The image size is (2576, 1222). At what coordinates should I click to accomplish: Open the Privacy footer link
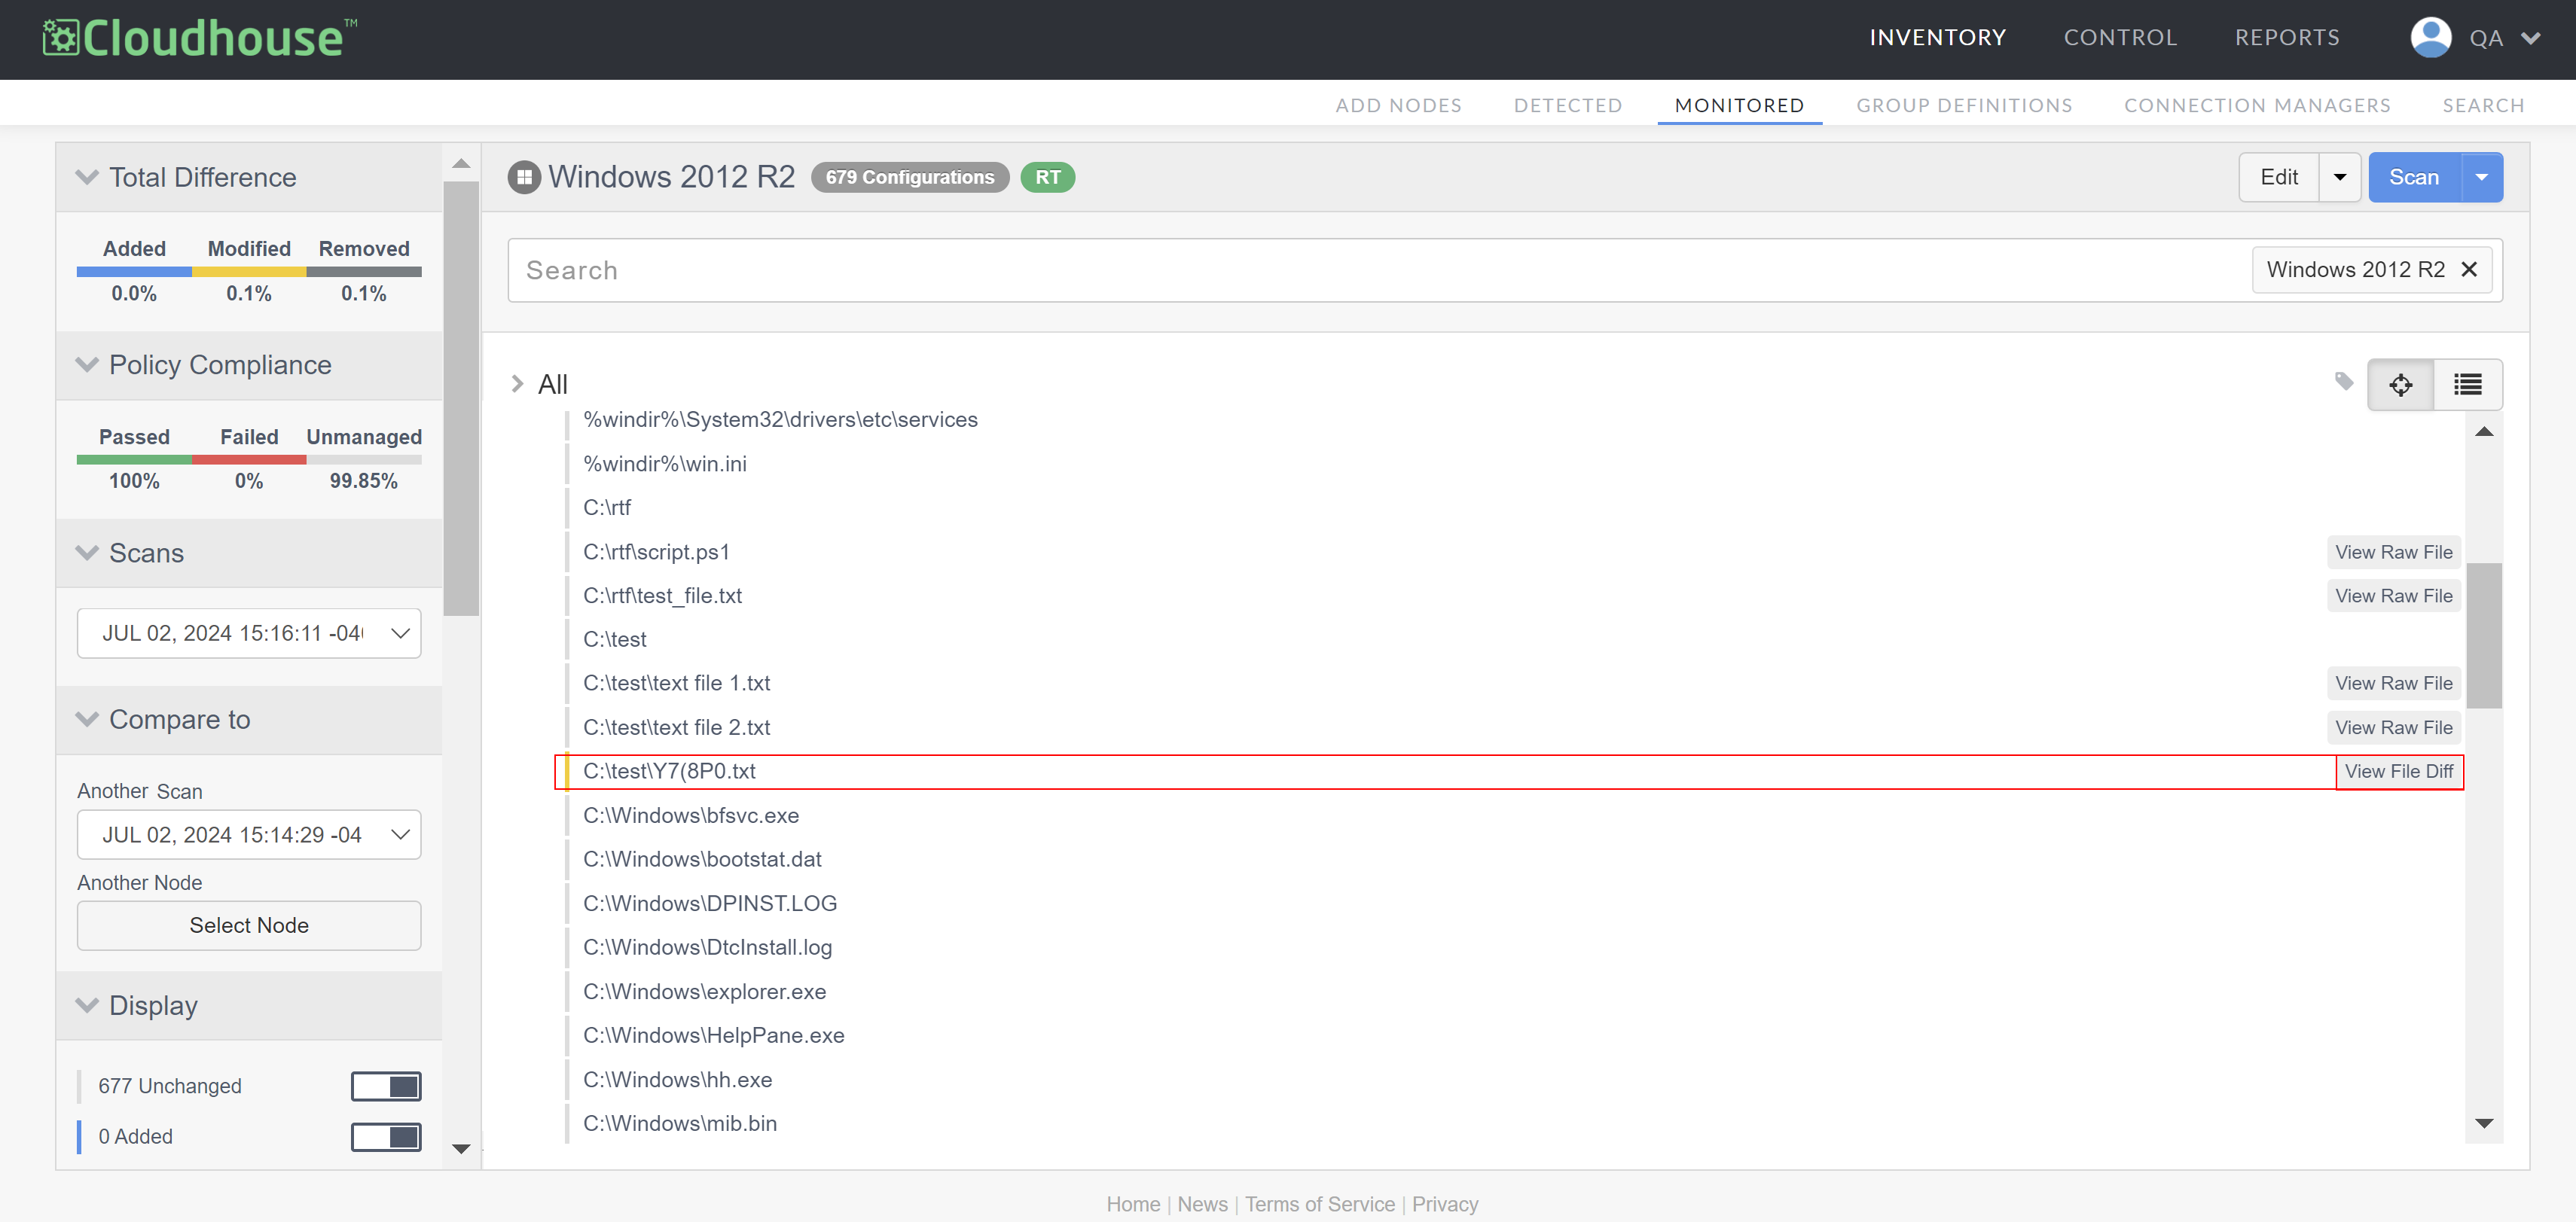tap(1445, 1204)
